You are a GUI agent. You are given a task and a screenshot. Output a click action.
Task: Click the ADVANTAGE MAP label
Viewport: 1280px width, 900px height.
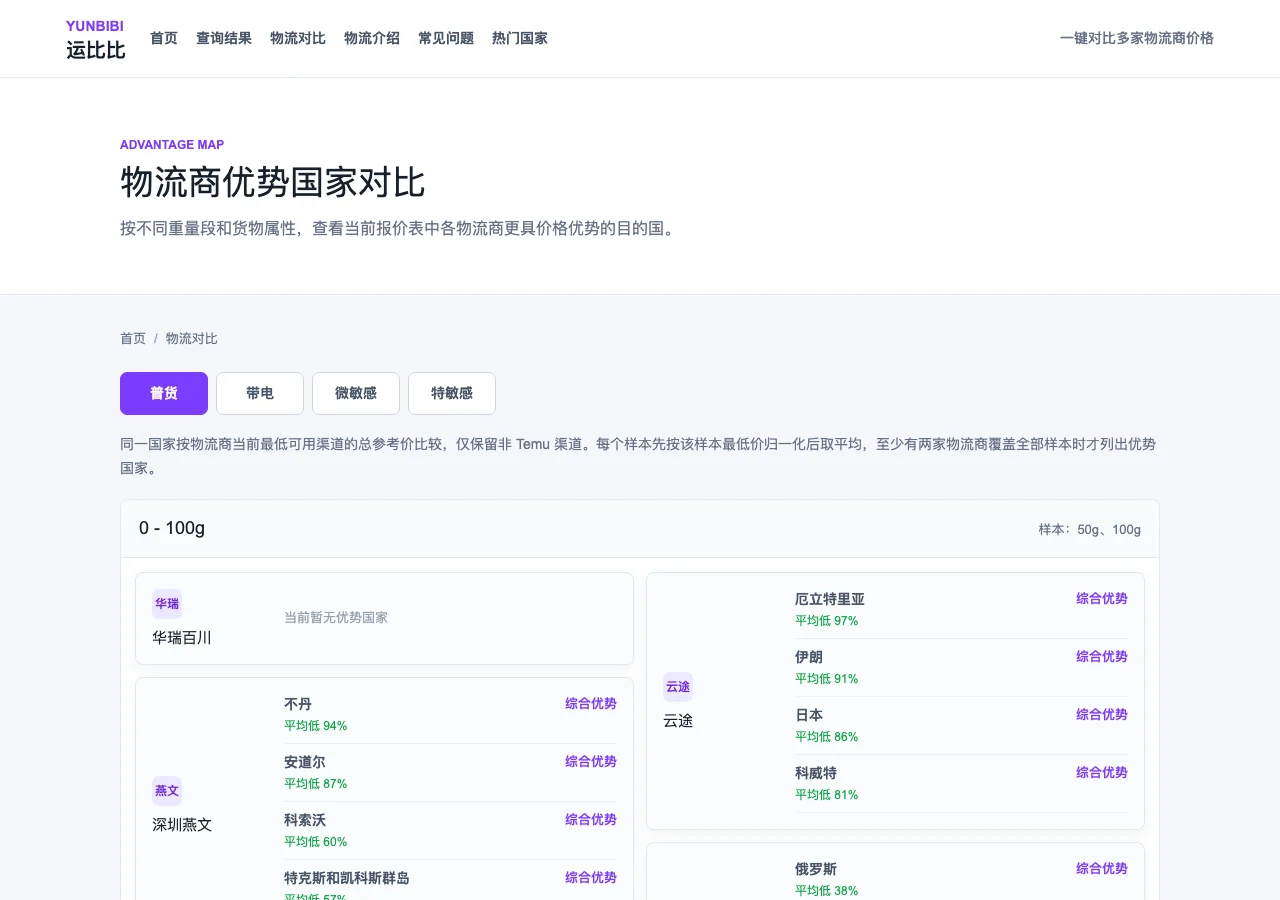[x=172, y=145]
